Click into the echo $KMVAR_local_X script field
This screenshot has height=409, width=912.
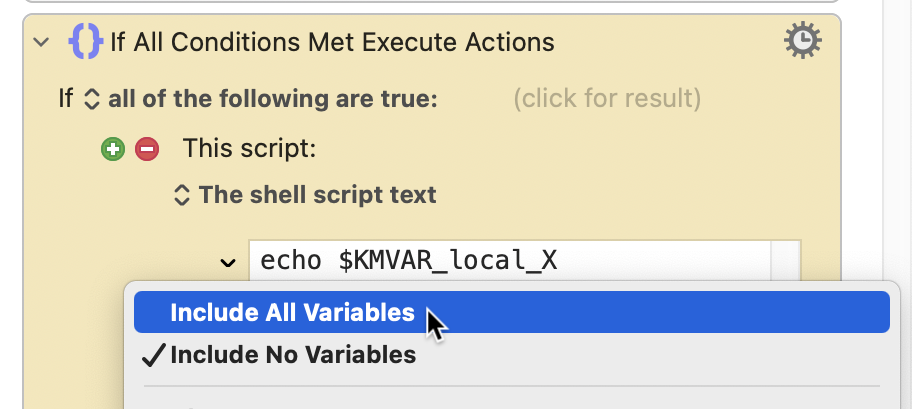510,261
